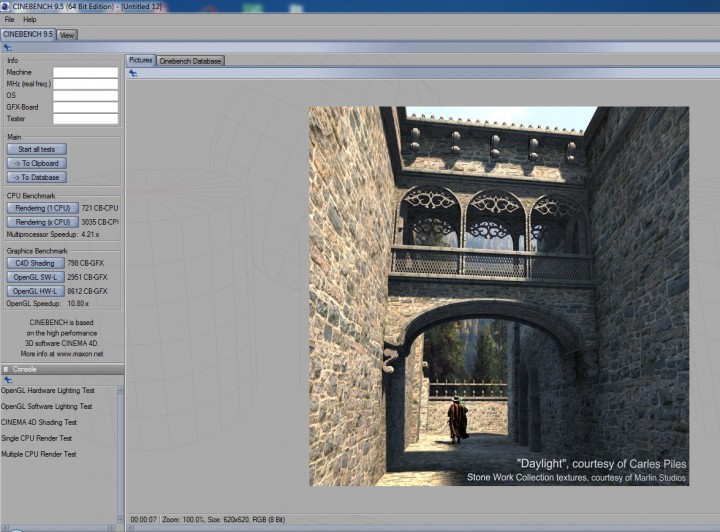The image size is (720, 532).
Task: Click the 721 CB-CPU result value
Action: click(x=100, y=208)
